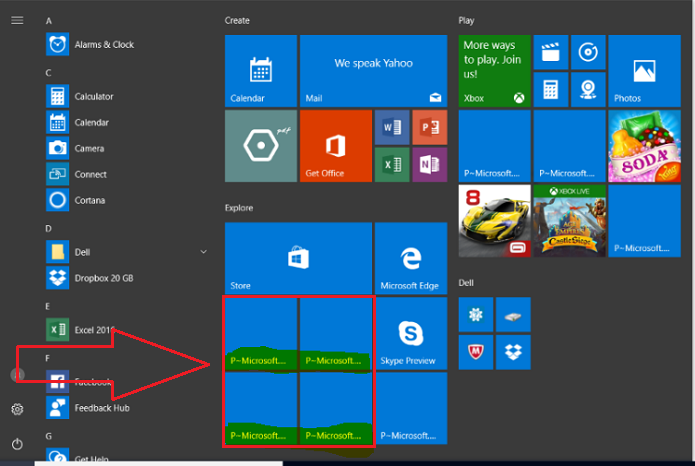Open the Xbox tile

(x=494, y=71)
